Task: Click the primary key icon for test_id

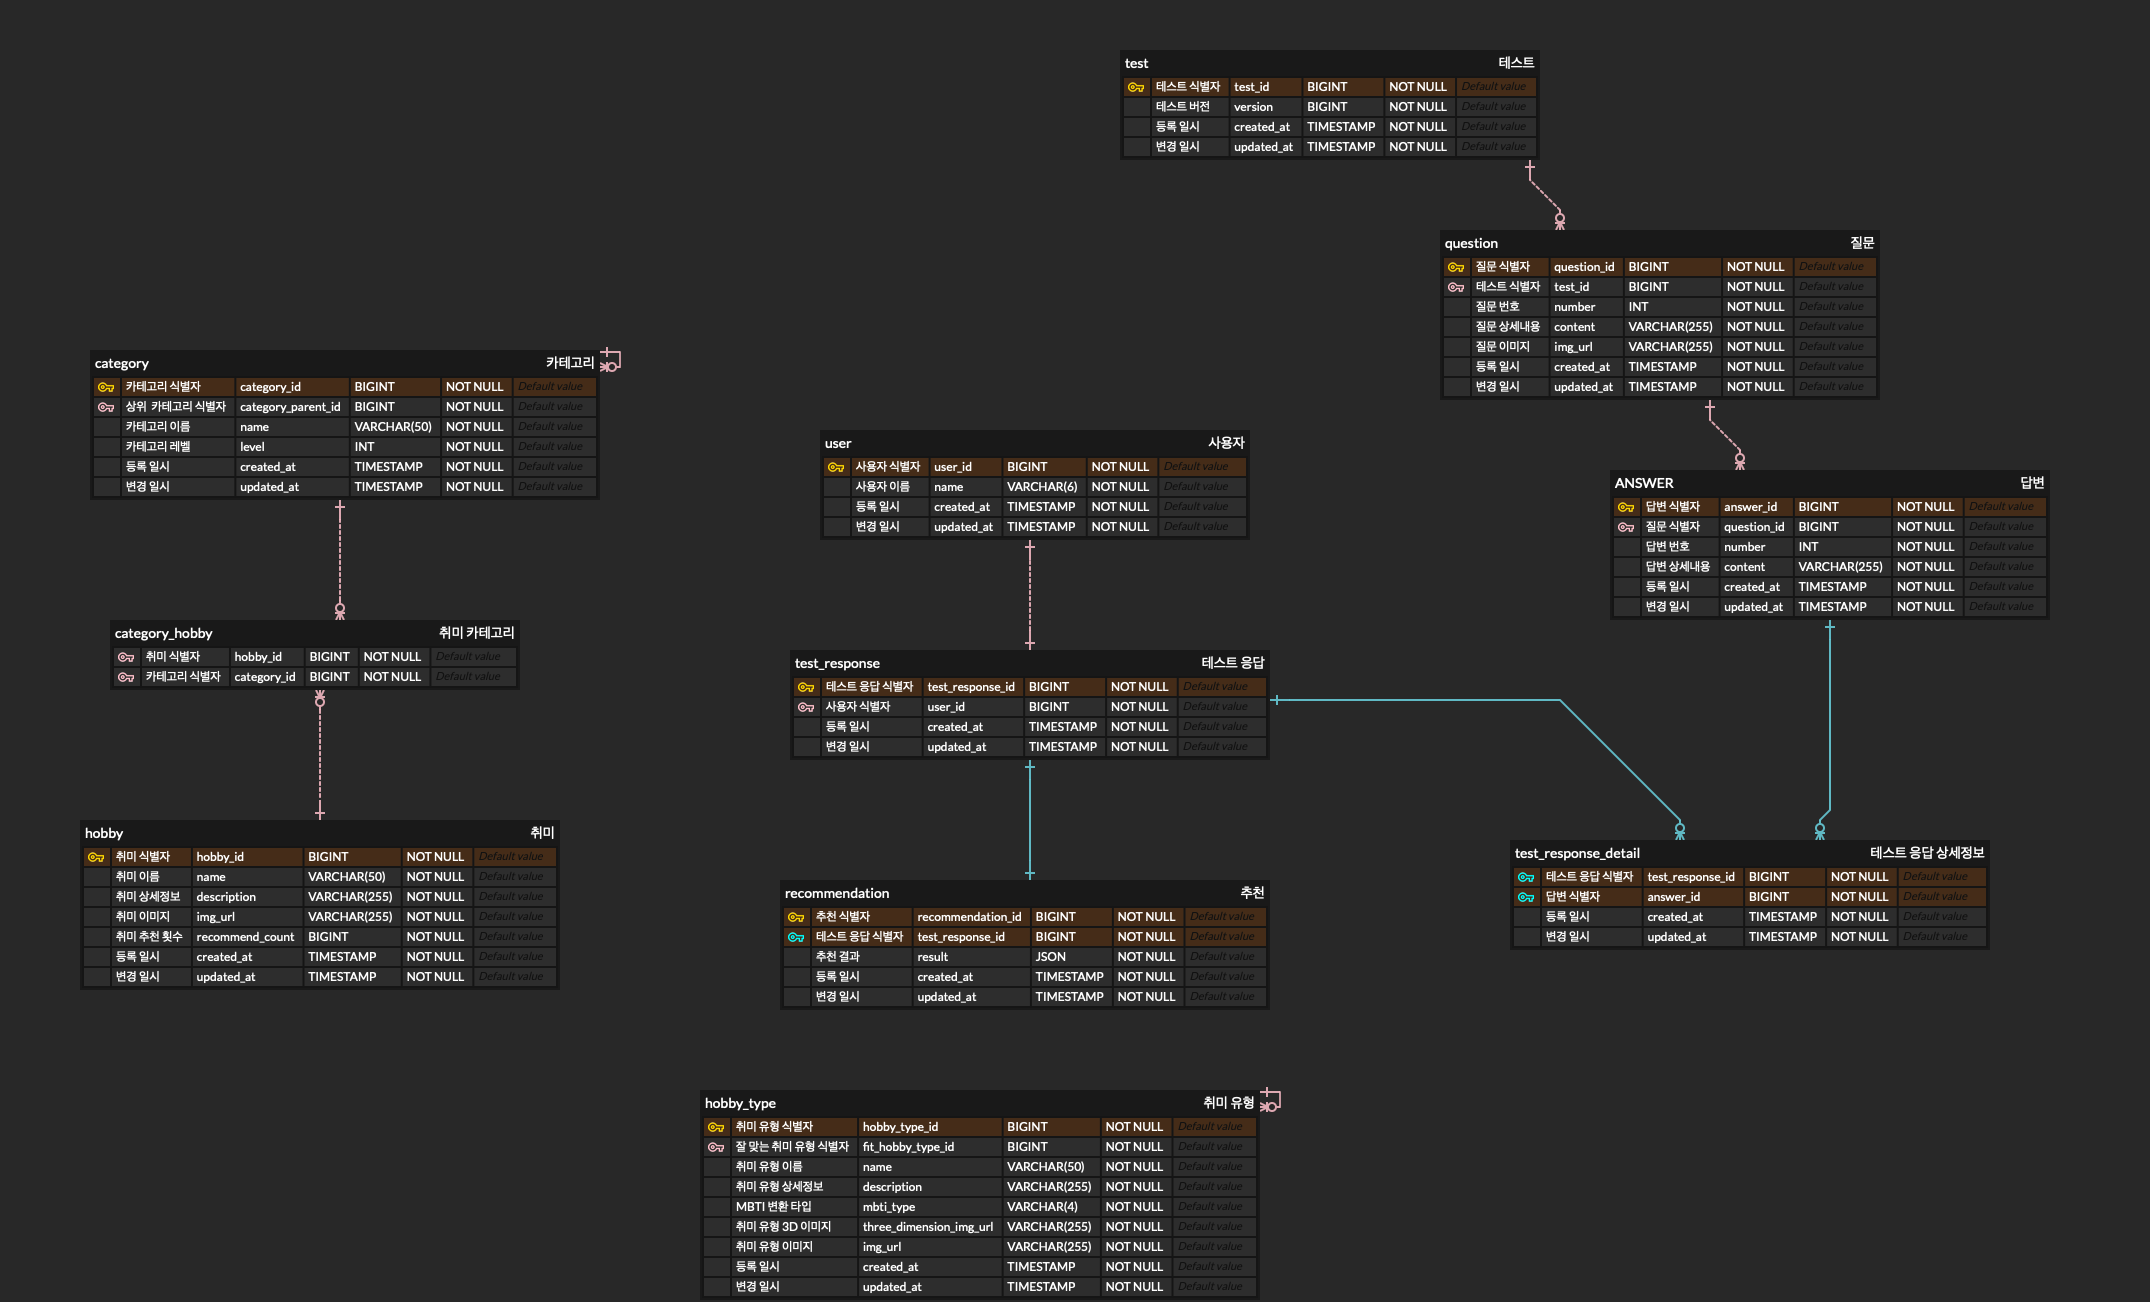Action: [x=1136, y=87]
